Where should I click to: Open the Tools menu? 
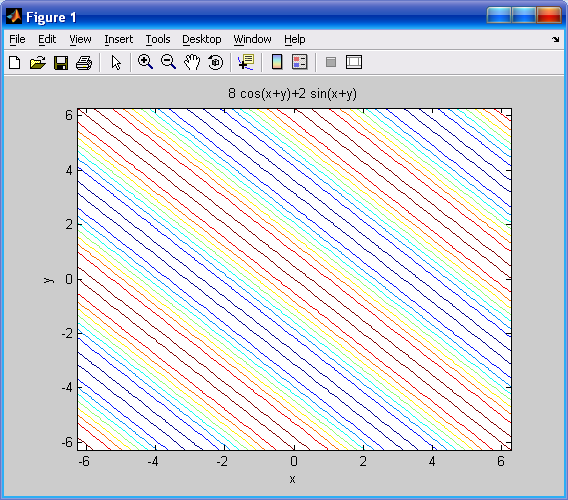coord(158,39)
